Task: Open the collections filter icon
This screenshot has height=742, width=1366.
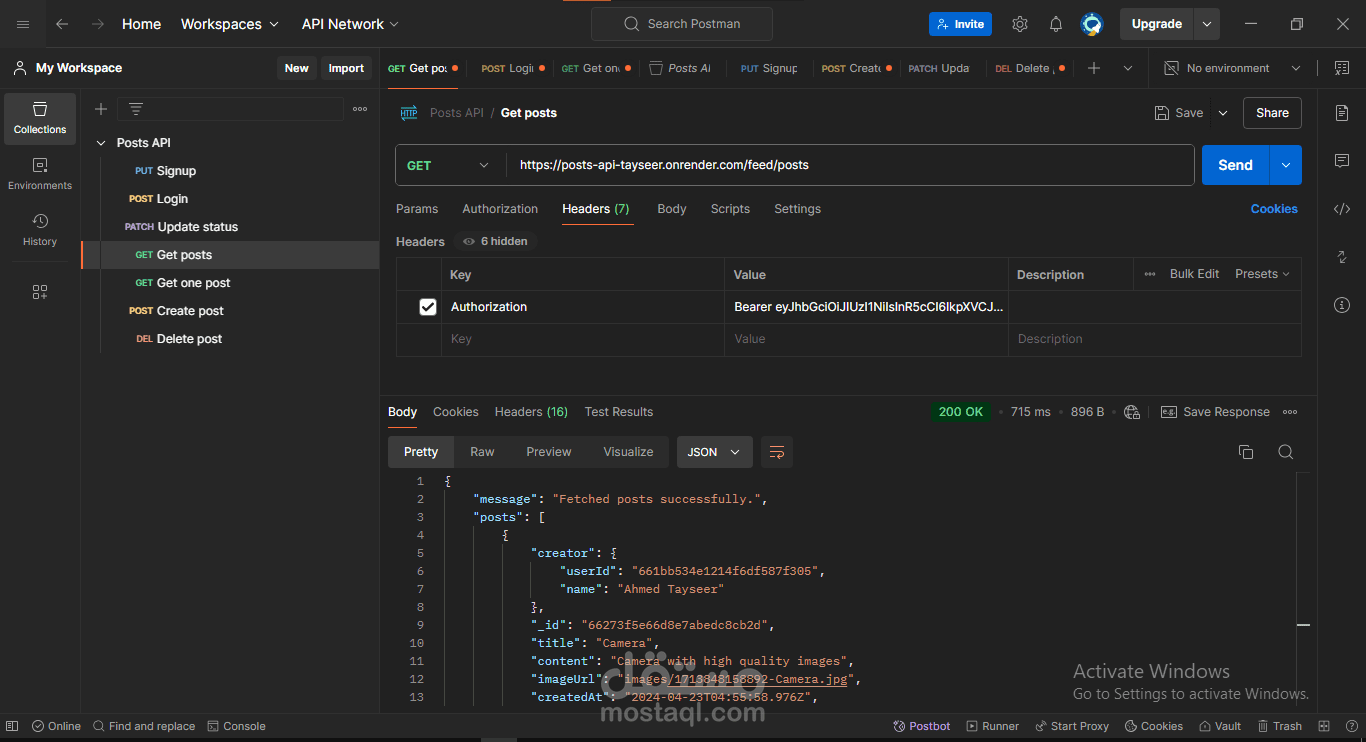Action: (136, 109)
